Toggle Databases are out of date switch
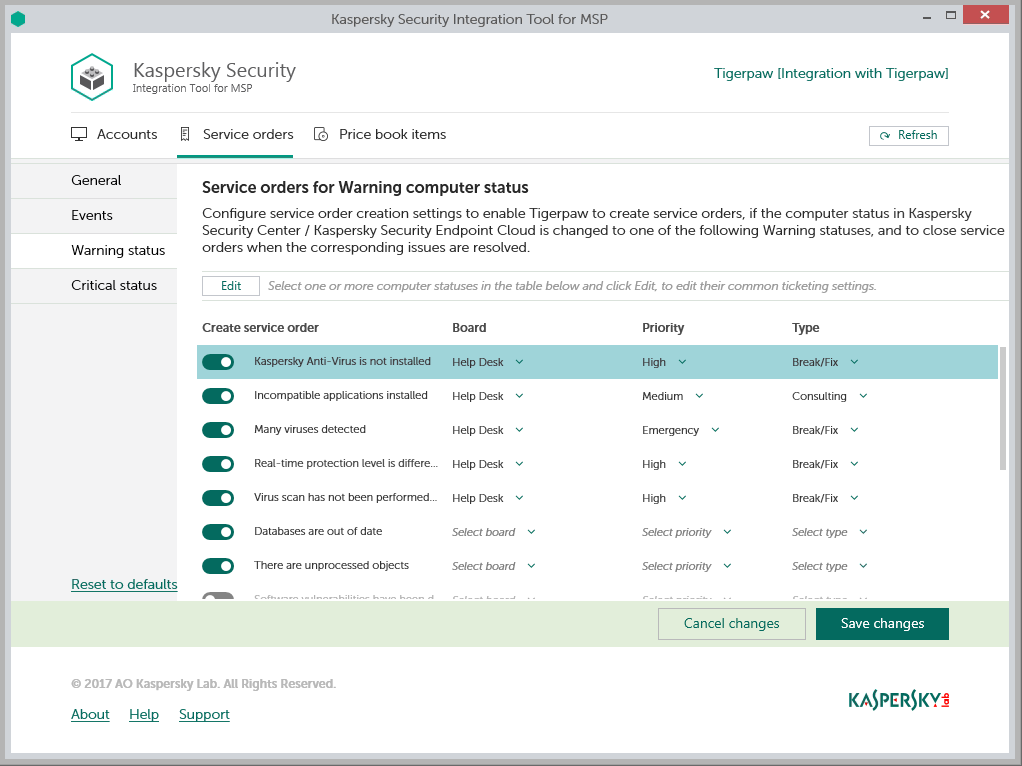Image resolution: width=1022 pixels, height=766 pixels. 218,532
